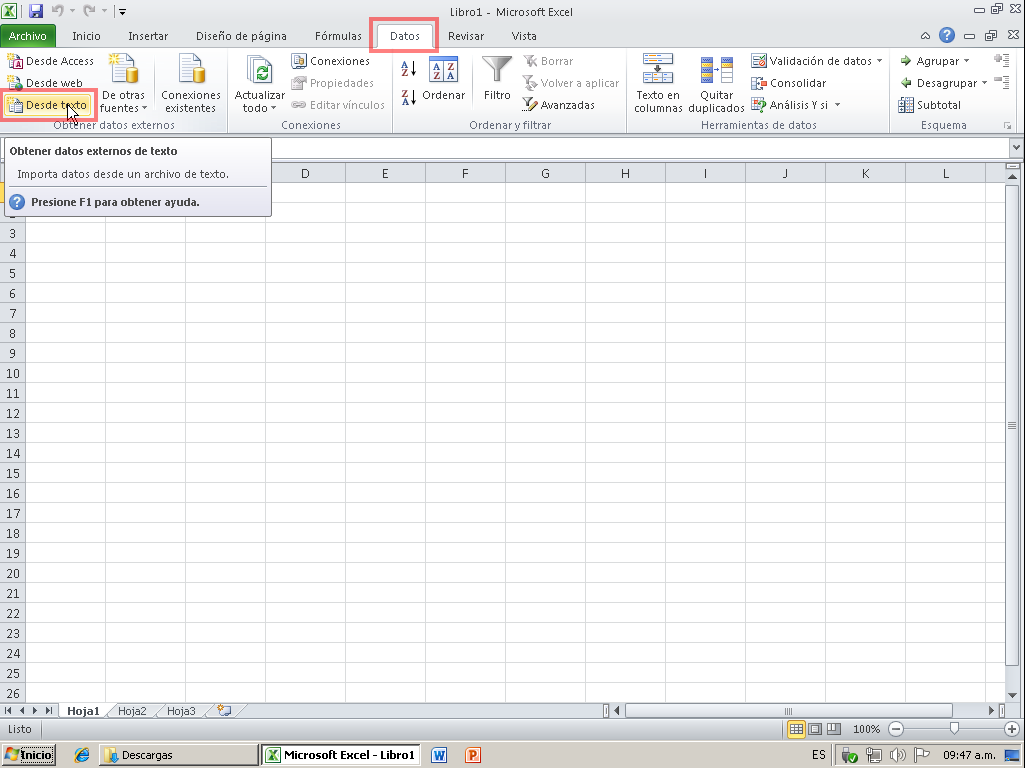
Task: Click Texto en columnas
Action: 658,84
